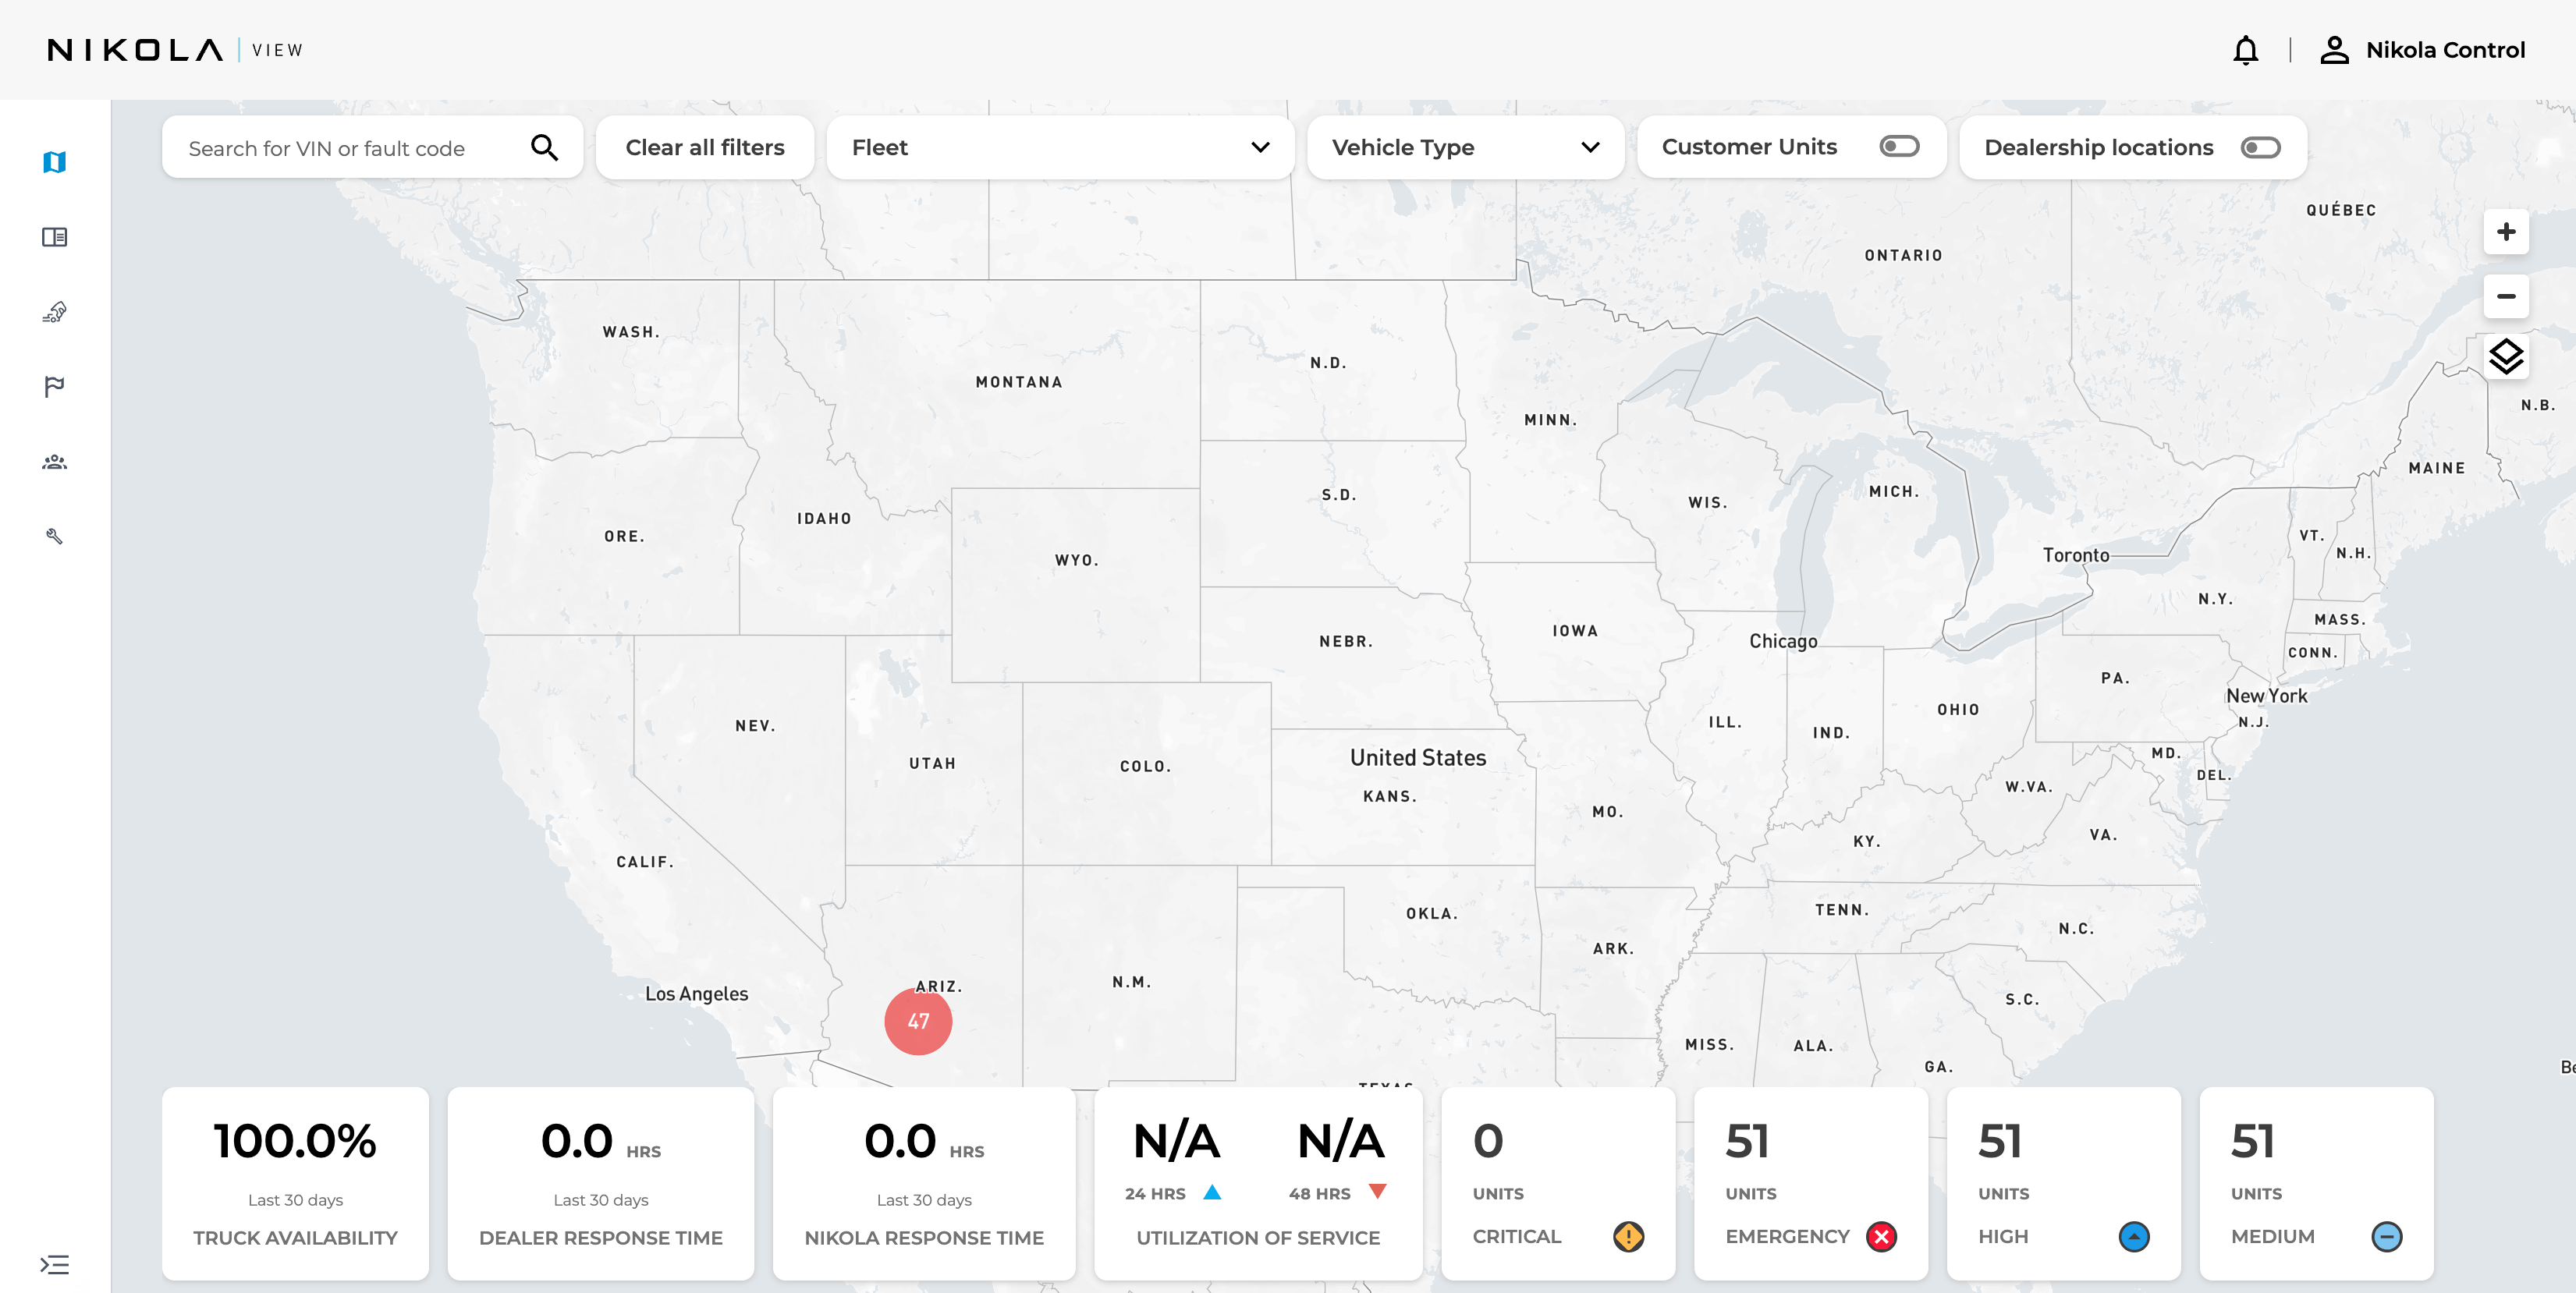This screenshot has width=2576, height=1293.
Task: Open the Utilization of Service card
Action: click(x=1258, y=1184)
